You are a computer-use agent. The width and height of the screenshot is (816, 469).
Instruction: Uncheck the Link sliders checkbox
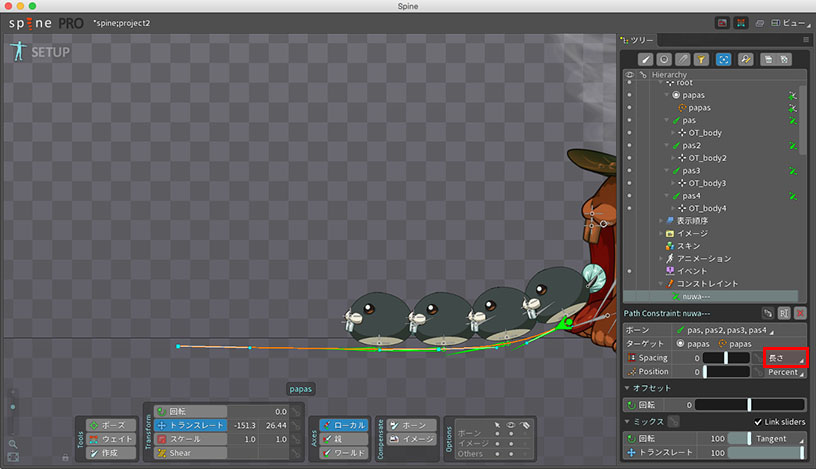(758, 422)
